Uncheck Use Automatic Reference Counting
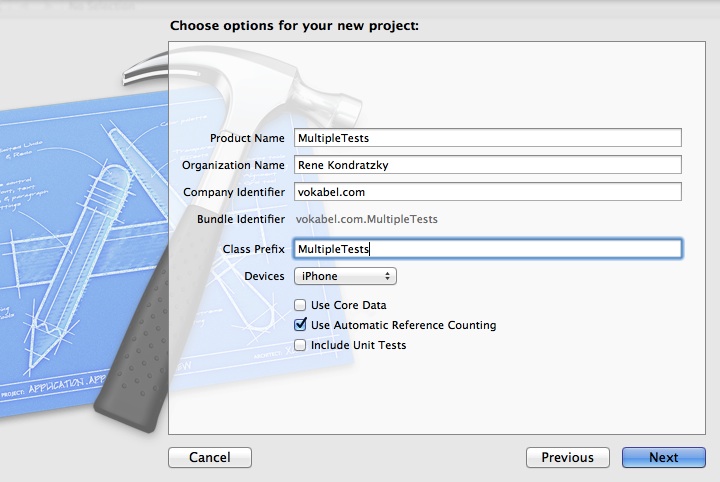Image resolution: width=720 pixels, height=482 pixels. [x=300, y=325]
